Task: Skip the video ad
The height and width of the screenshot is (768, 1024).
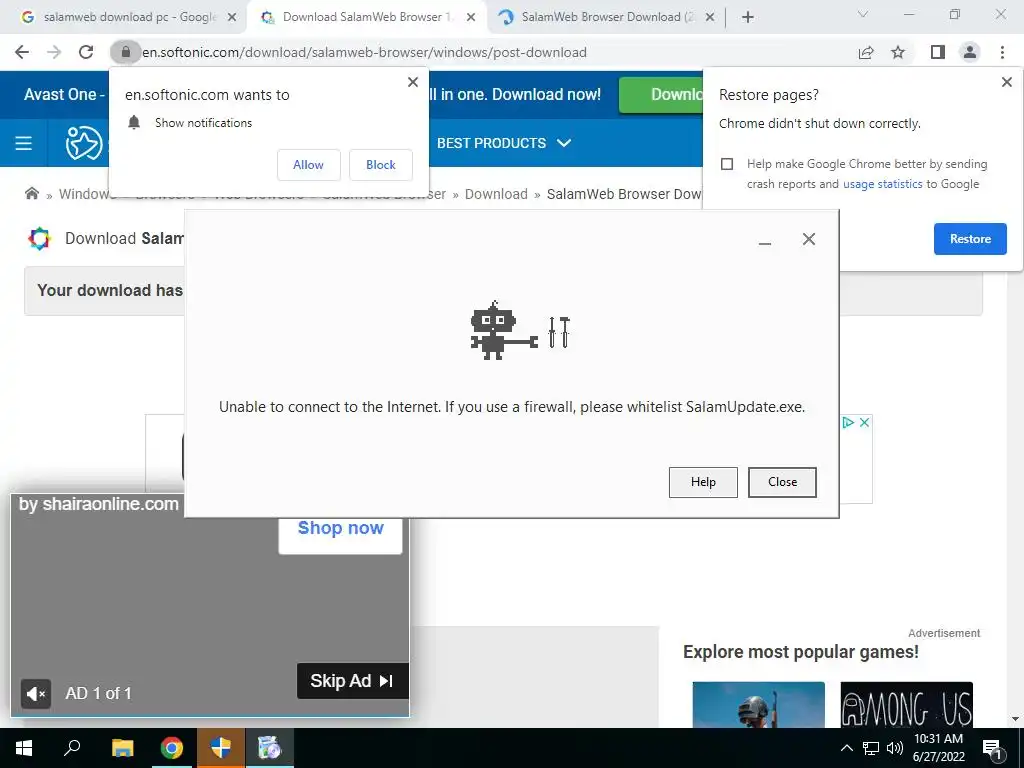Action: click(x=353, y=681)
